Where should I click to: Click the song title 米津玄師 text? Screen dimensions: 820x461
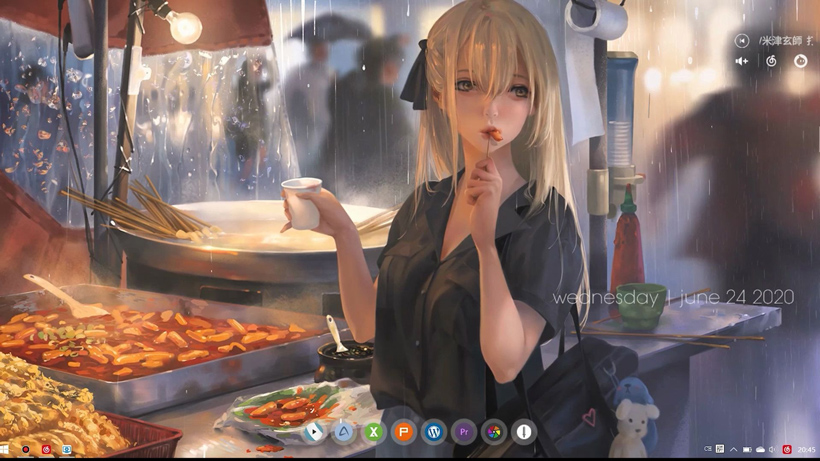tap(781, 40)
